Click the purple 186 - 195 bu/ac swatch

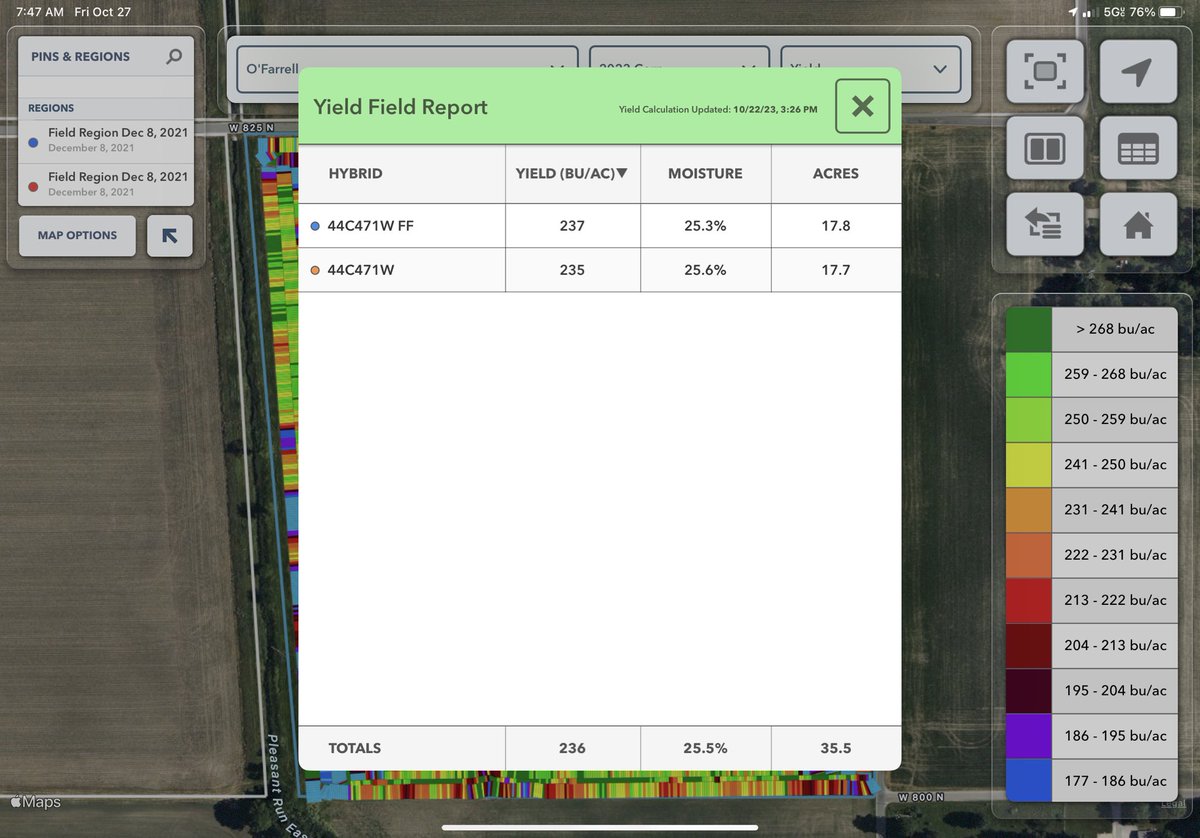click(x=1029, y=735)
